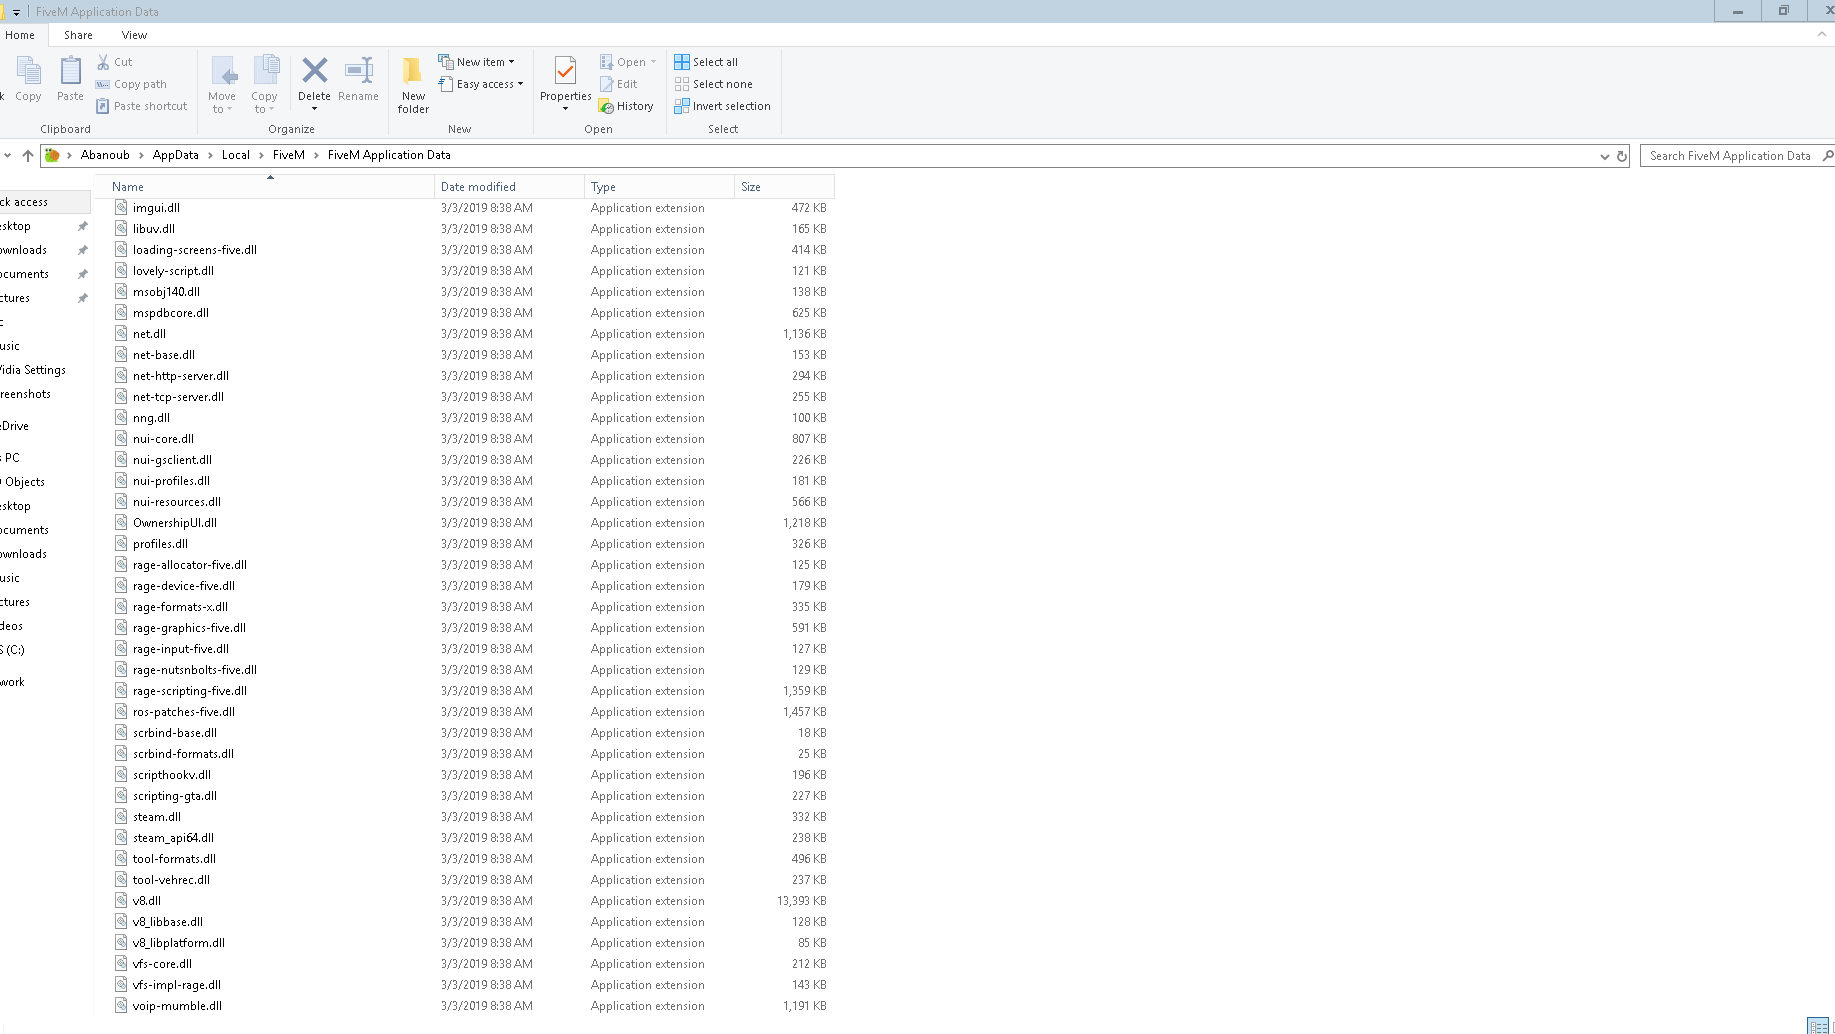The width and height of the screenshot is (1835, 1034).
Task: Select the (C:) drive in sidebar
Action: tap(14, 650)
